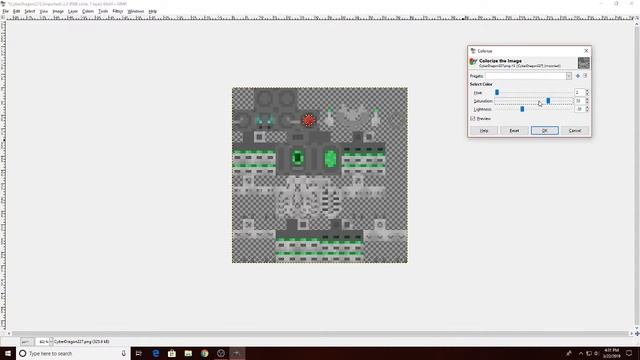Click Reset in the Colorize dialog
Viewport: 640px width, 360px height.
point(514,131)
